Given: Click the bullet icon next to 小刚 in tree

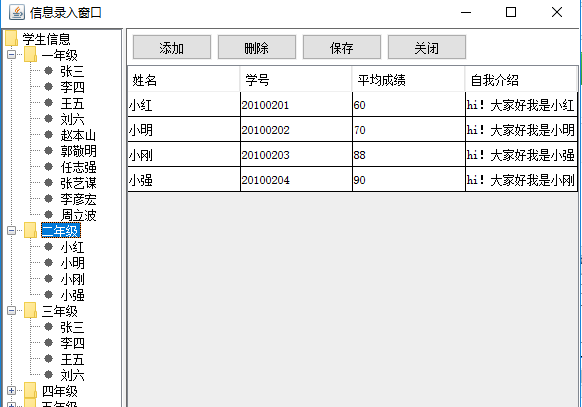Looking at the screenshot, I should coord(48,279).
